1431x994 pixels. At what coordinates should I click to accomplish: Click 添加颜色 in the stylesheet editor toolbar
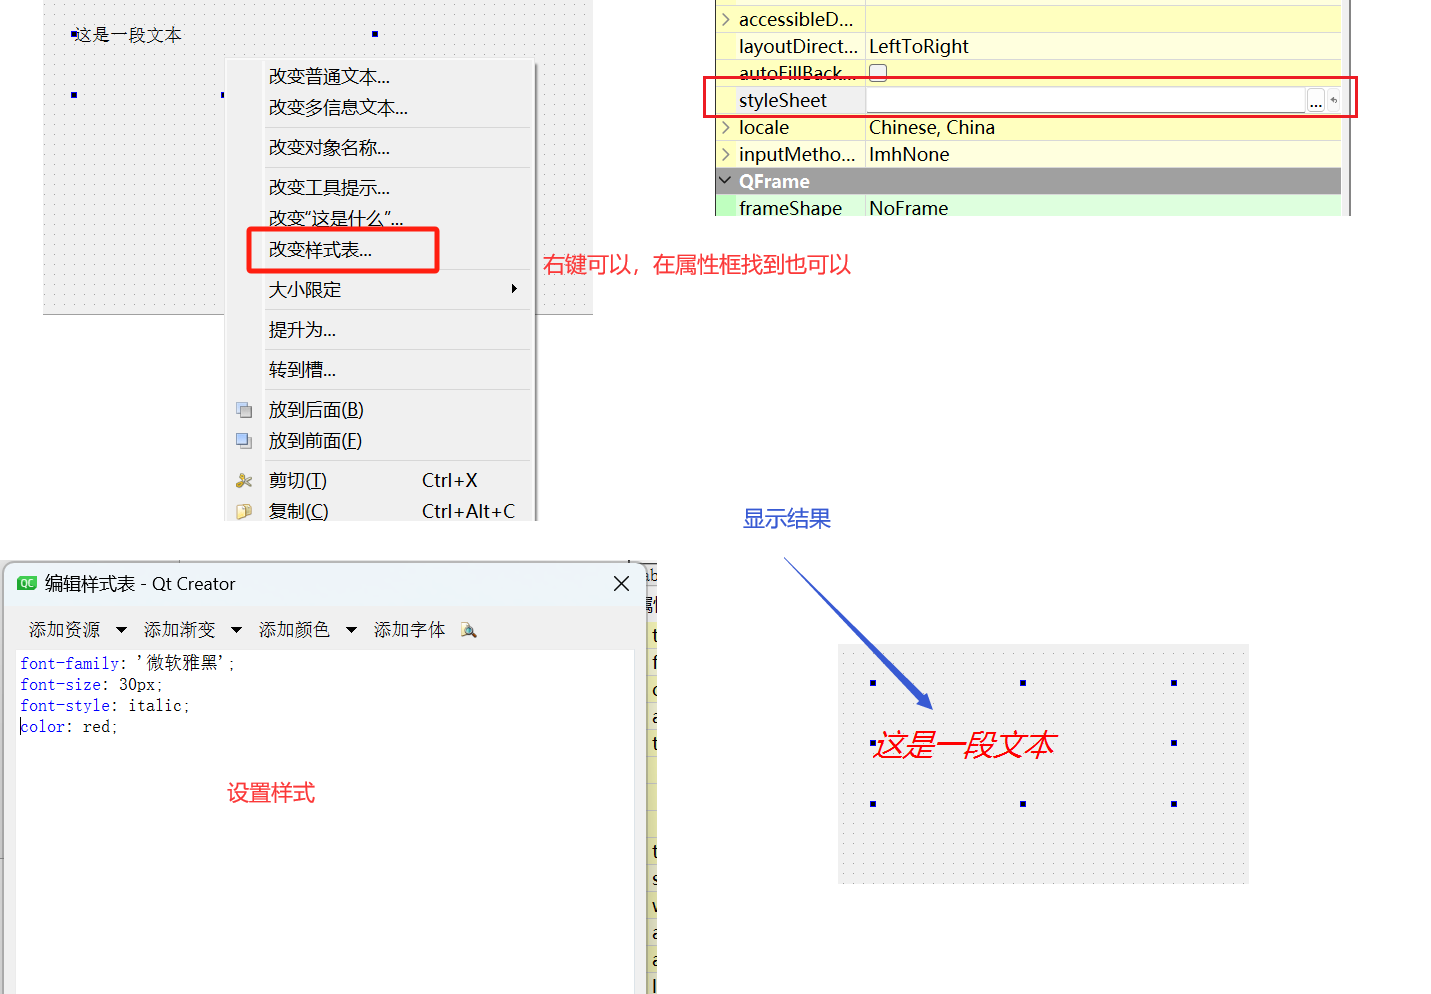[x=294, y=630]
